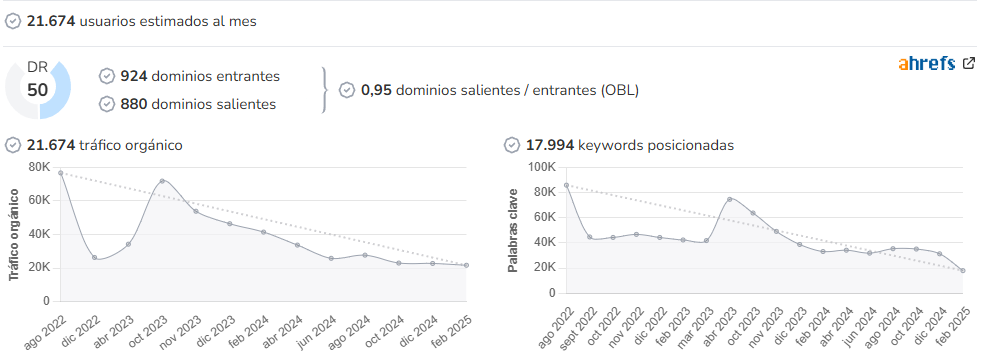Viewport: 985px width, 362px height.
Task: Click nov 2023 point on keywords chart
Action: (x=776, y=231)
